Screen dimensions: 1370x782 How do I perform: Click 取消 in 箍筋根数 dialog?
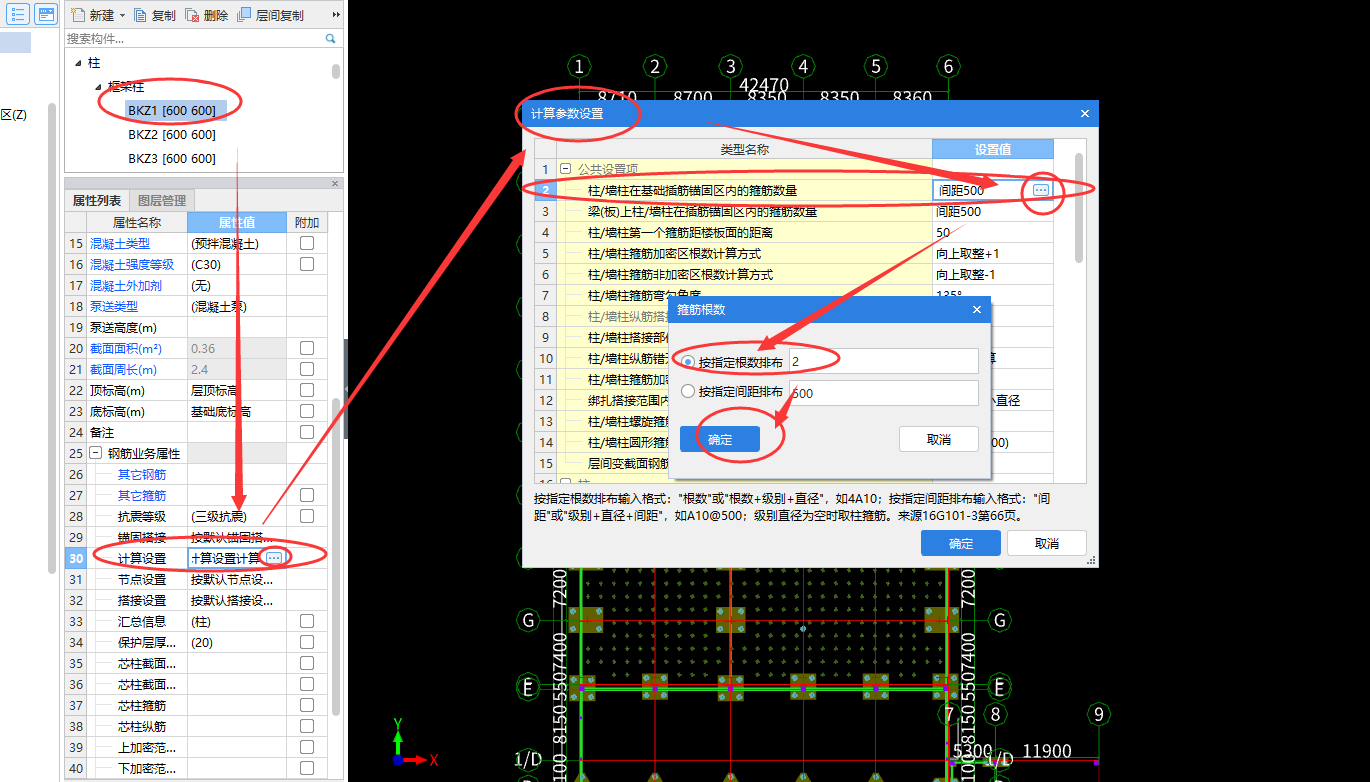(938, 439)
